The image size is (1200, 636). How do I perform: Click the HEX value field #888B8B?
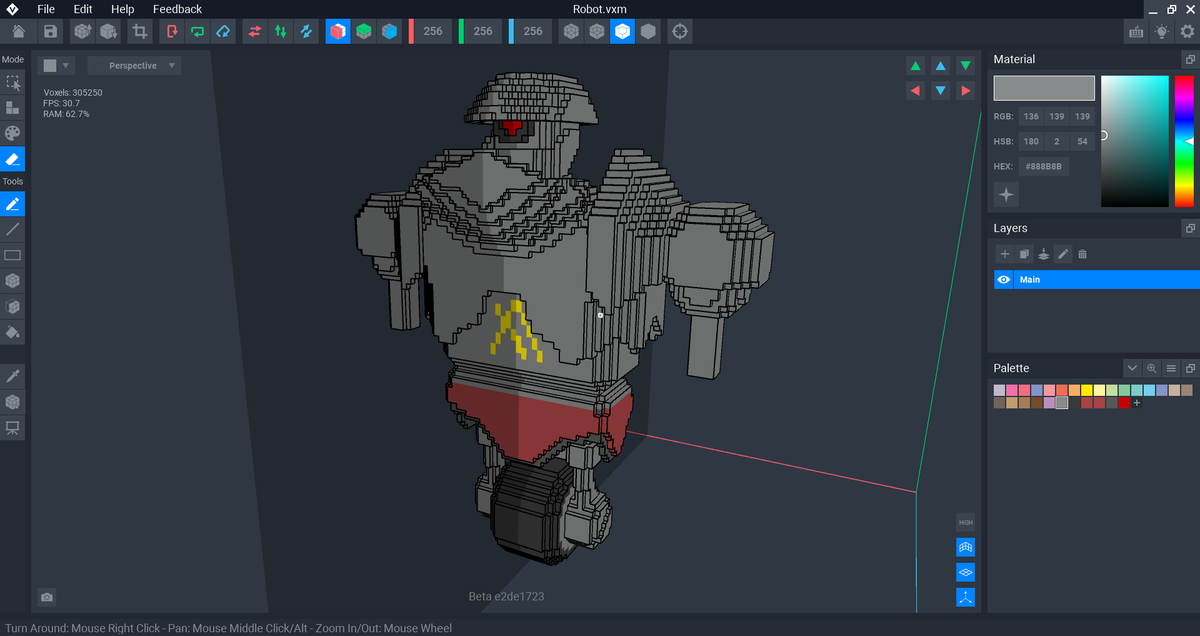(x=1045, y=167)
